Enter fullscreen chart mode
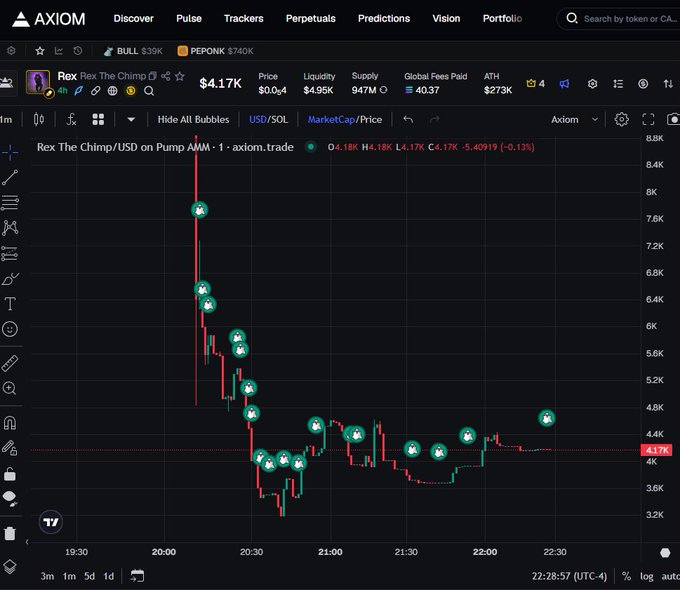Viewport: 680px width, 590px height. (648, 119)
